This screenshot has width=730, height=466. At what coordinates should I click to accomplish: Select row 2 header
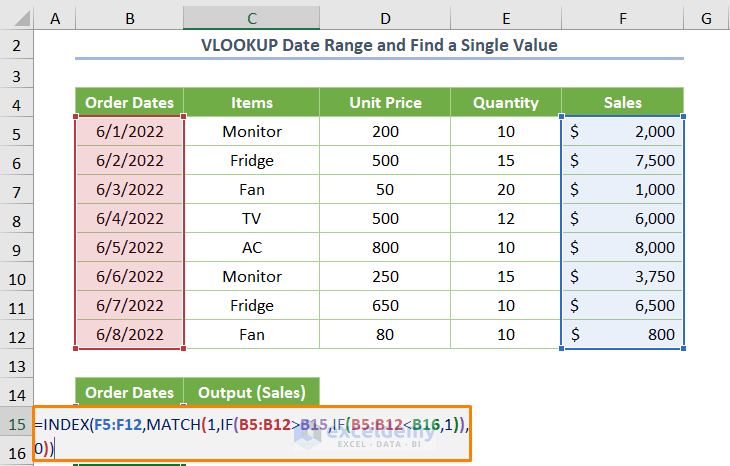tap(17, 45)
